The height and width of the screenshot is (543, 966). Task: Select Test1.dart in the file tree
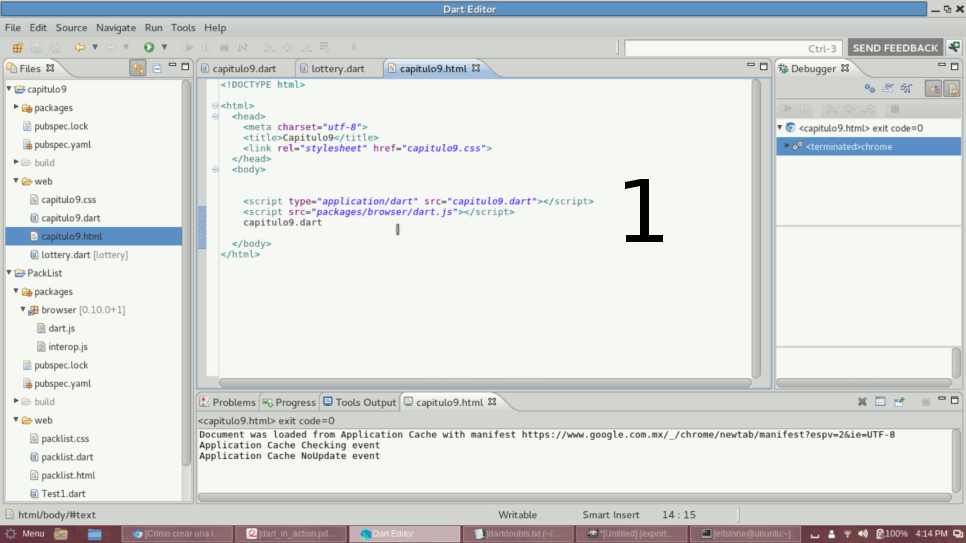tap(63, 494)
